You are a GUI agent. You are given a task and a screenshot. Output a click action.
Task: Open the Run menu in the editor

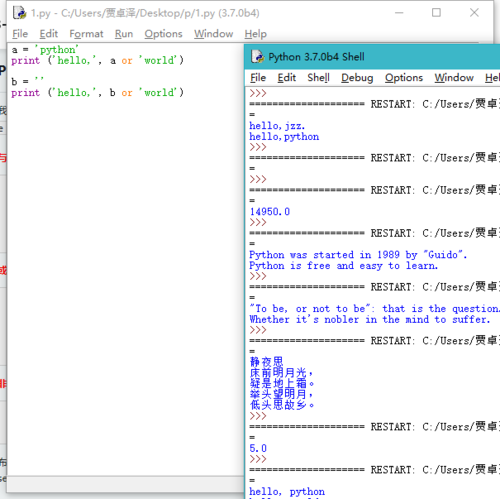tap(124, 34)
